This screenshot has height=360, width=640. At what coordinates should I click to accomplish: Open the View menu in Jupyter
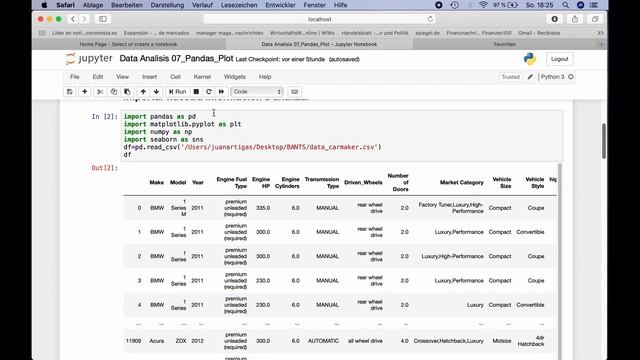[x=122, y=77]
